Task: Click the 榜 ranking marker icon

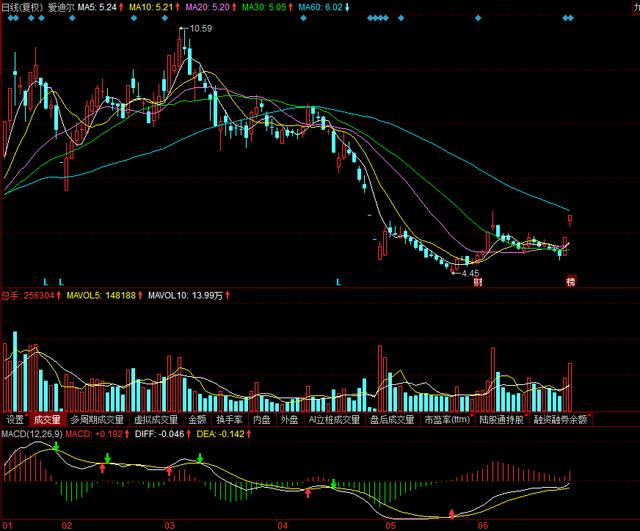Action: (x=571, y=282)
